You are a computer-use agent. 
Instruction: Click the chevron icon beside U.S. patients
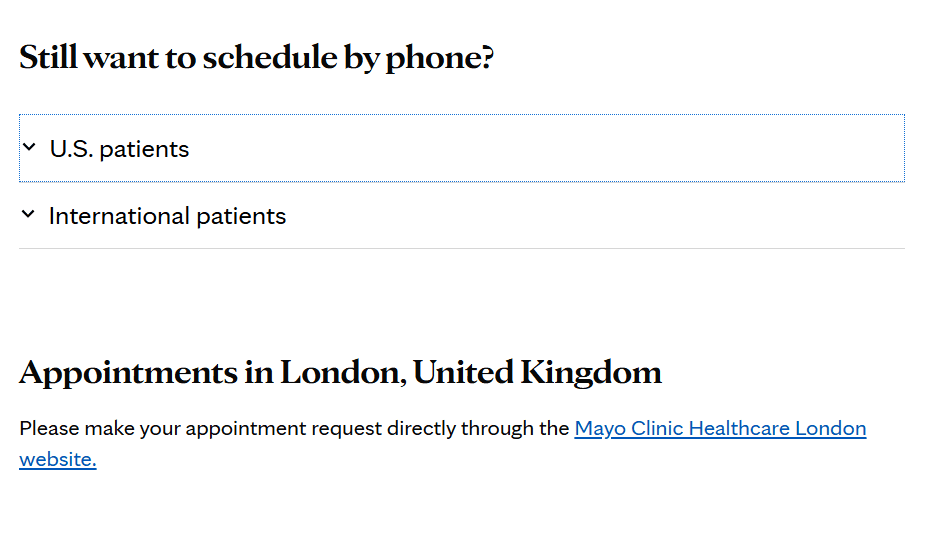coord(29,147)
